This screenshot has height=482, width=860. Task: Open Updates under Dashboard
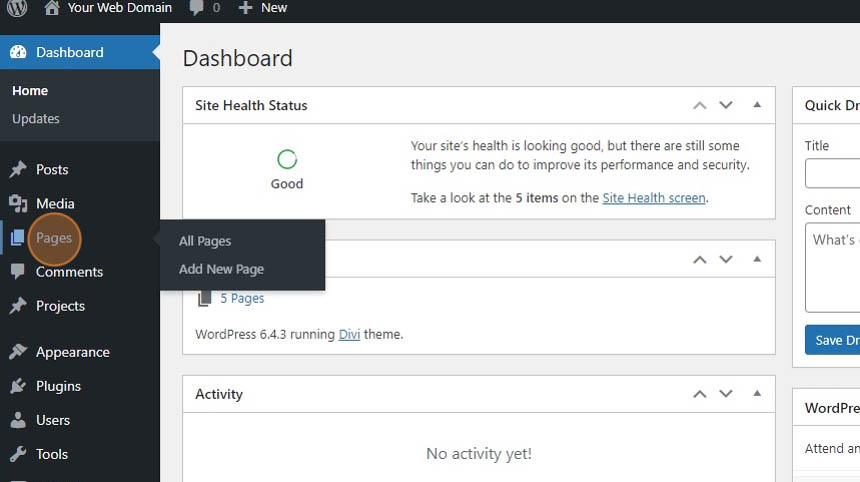click(36, 118)
